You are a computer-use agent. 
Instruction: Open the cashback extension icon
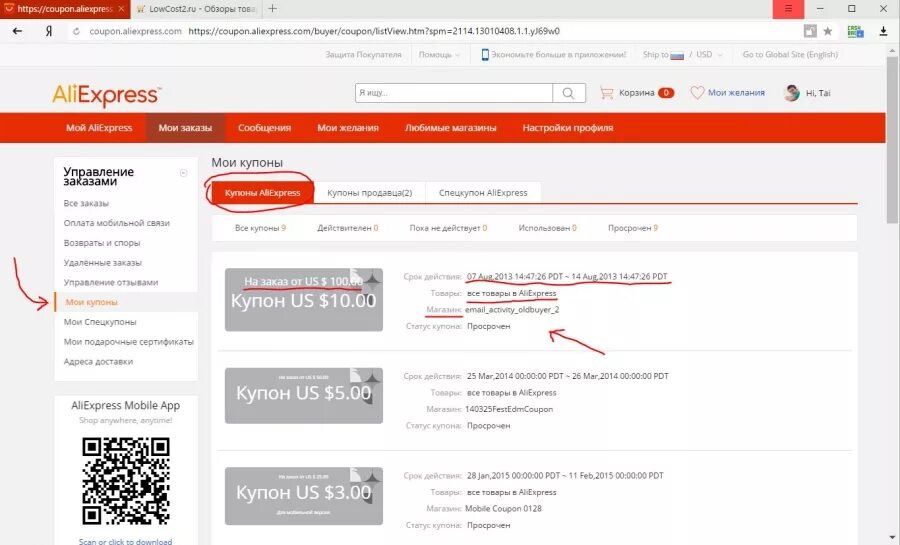click(x=855, y=31)
